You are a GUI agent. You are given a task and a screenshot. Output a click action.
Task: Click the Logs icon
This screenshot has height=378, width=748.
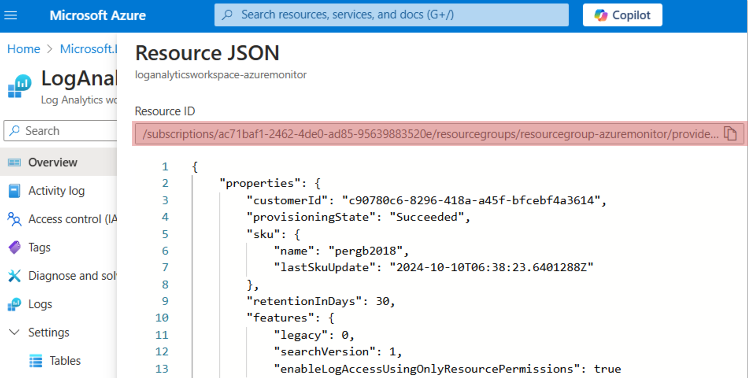point(15,304)
